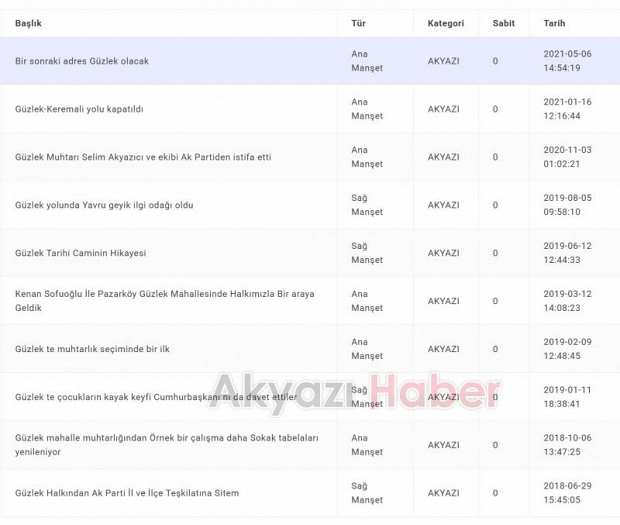Click AKYAZI category in Selim Akyazıcı row
Viewport: 620px width, 525px height.
pyautogui.click(x=443, y=157)
